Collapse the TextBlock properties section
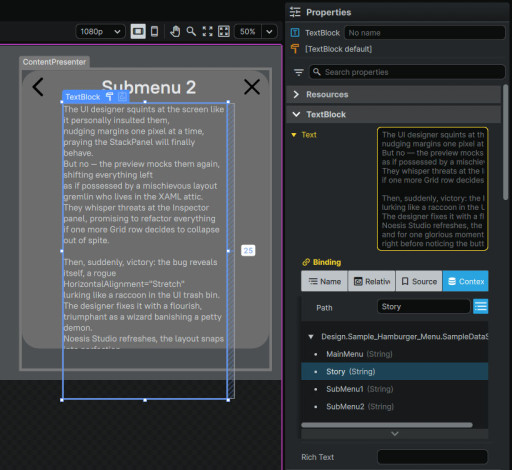This screenshot has width=512, height=470. point(393,114)
